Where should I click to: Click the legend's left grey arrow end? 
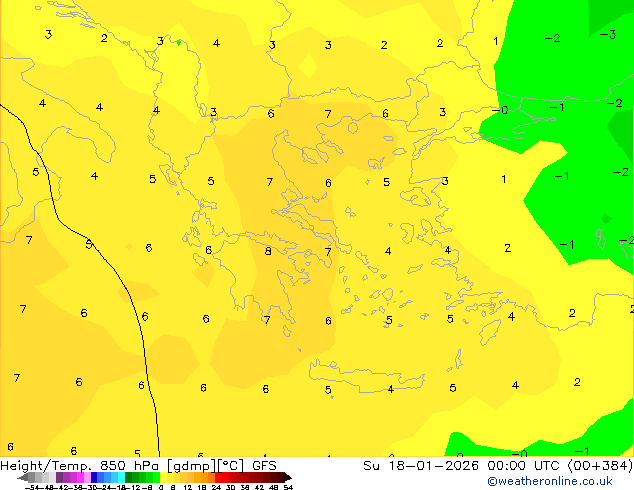[x=23, y=478]
